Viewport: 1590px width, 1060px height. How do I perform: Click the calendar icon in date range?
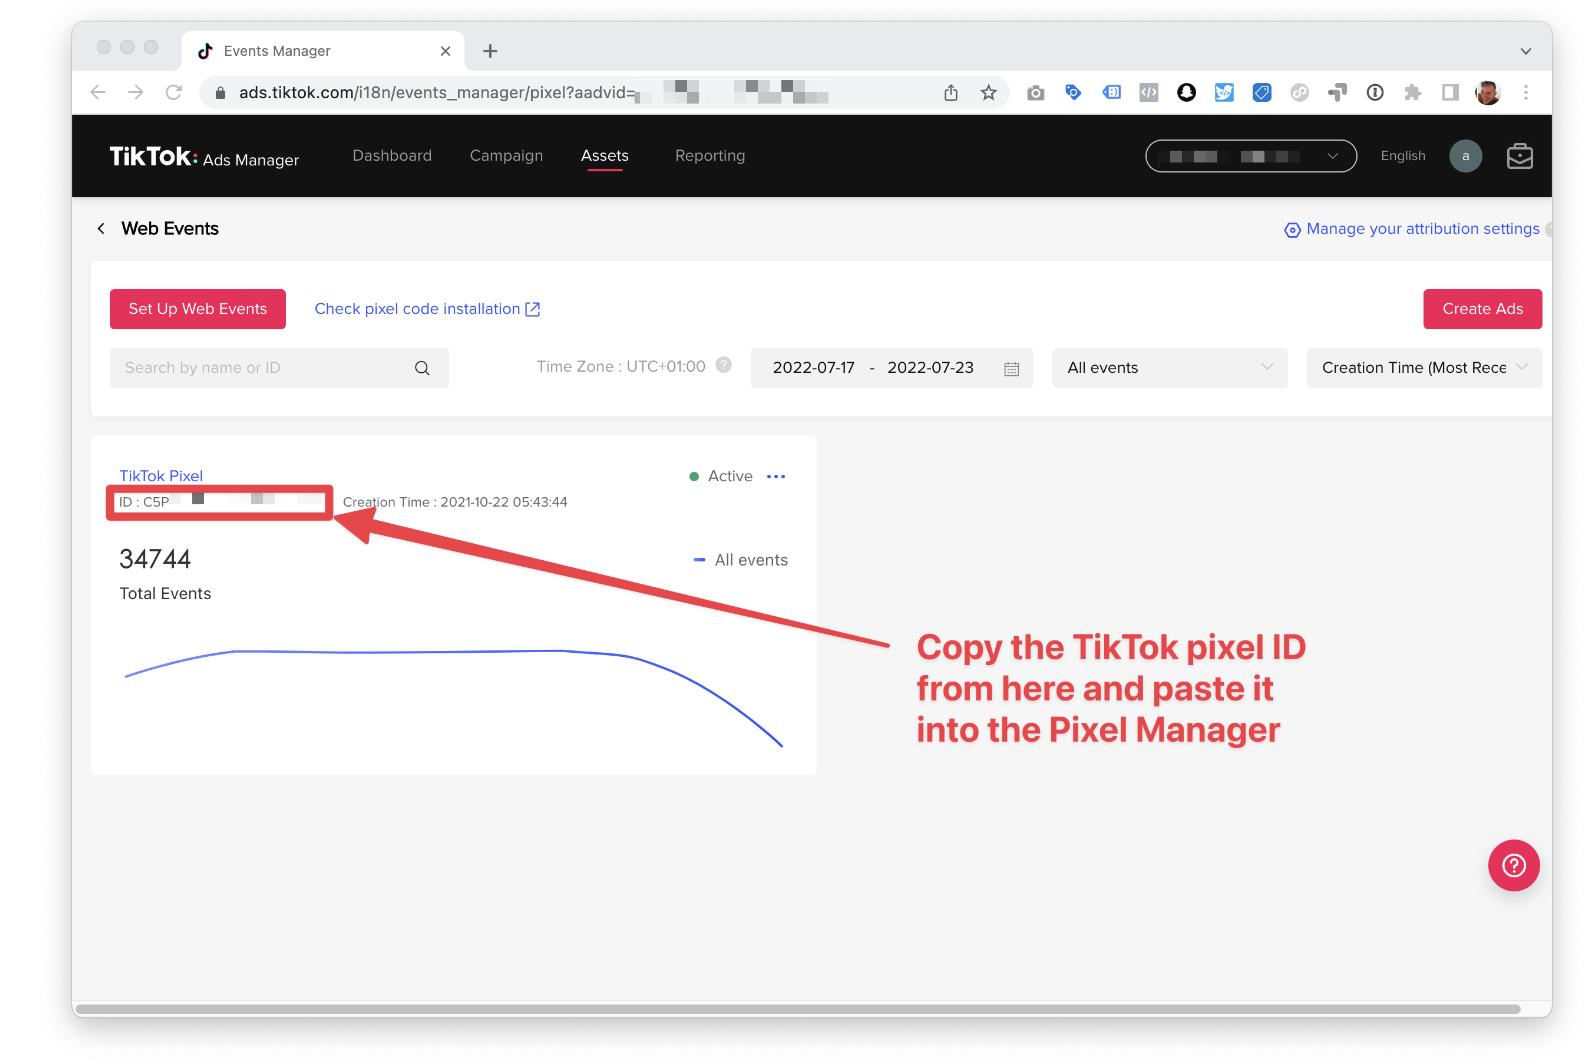click(1011, 369)
